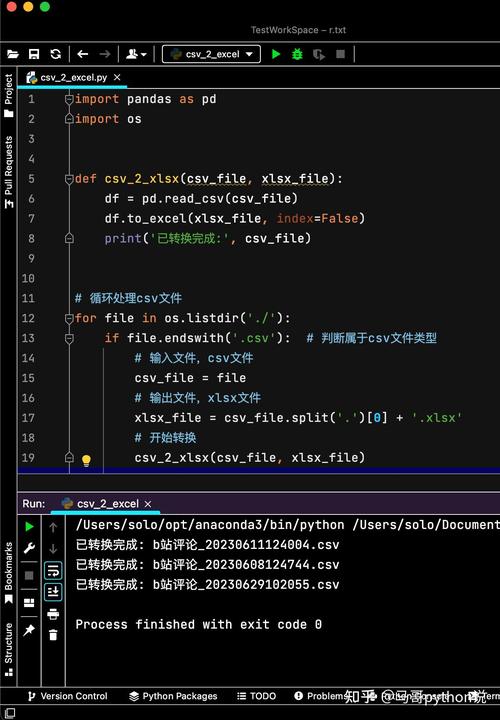Screen dimensions: 500x720
Task: Open the Structure tool window
Action: pyautogui.click(x=8, y=650)
